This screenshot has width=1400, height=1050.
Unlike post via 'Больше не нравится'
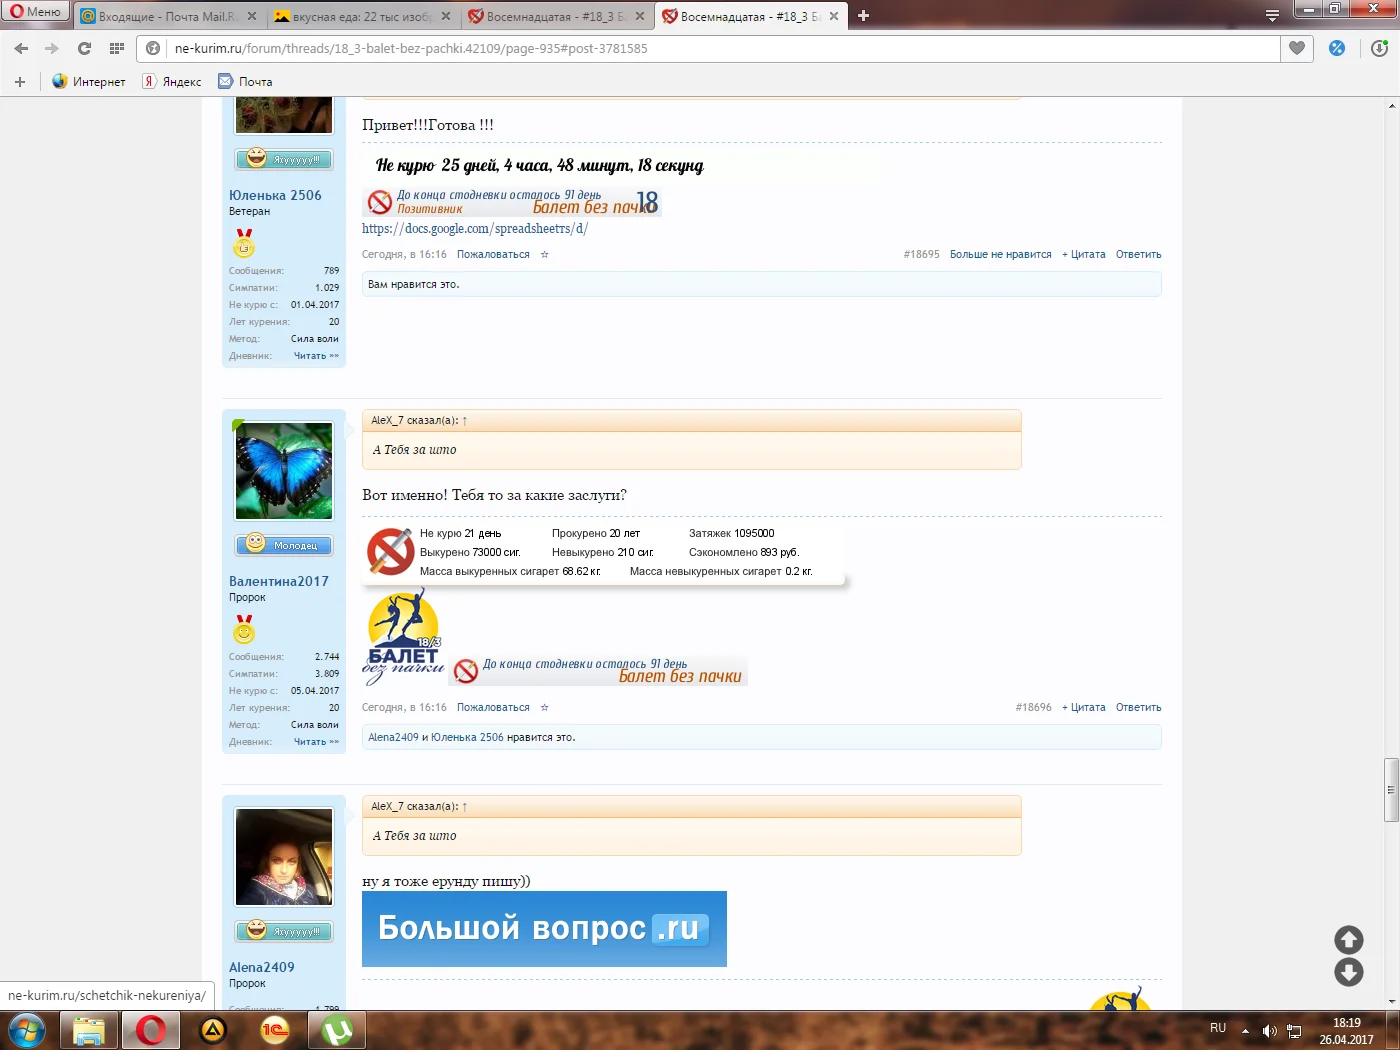(x=1000, y=255)
